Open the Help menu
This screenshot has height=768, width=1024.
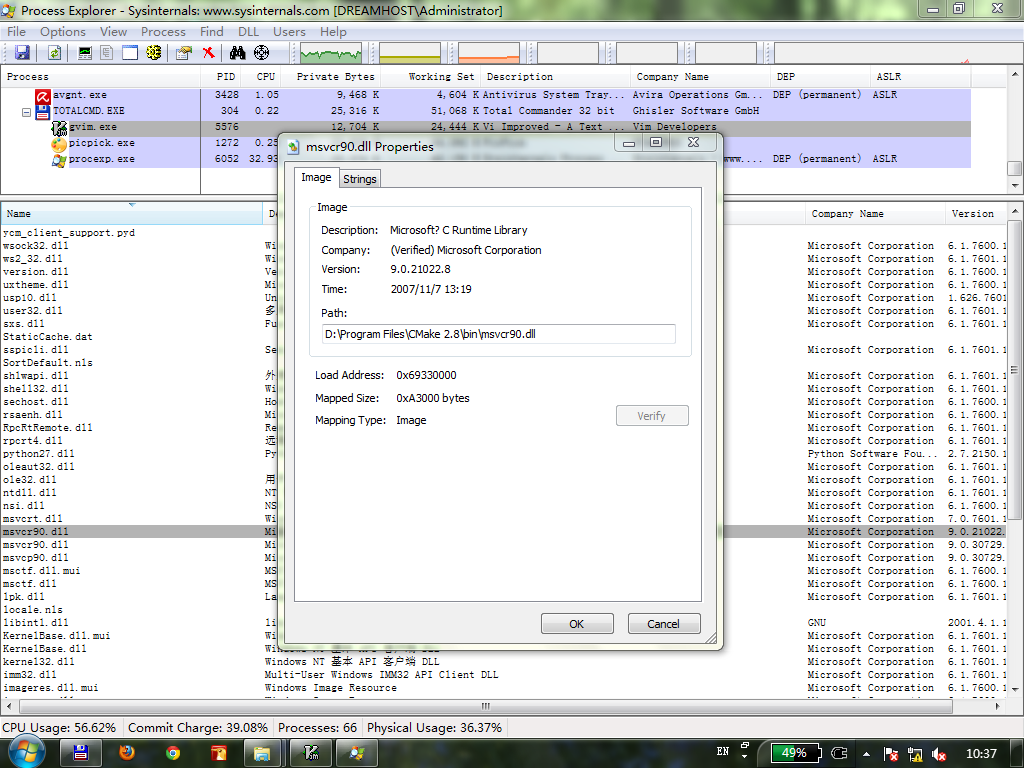[x=333, y=31]
